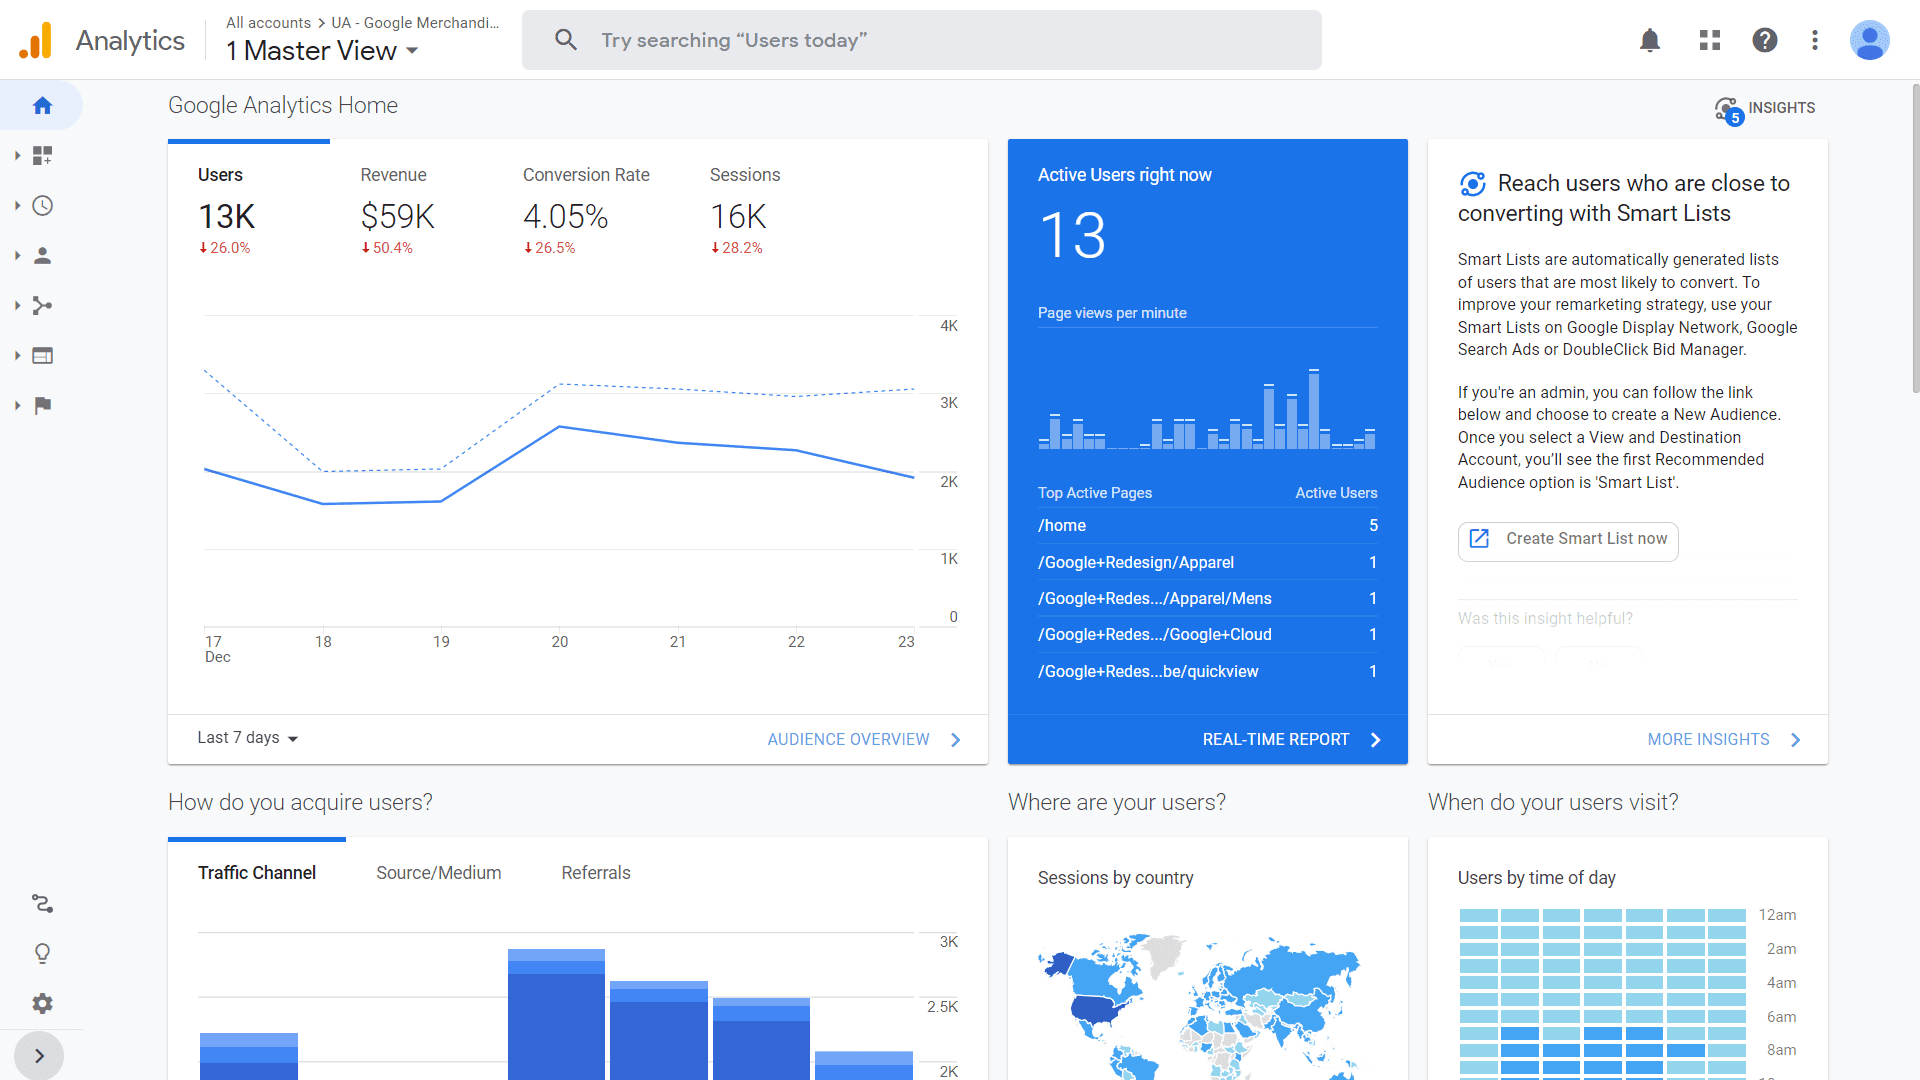The height and width of the screenshot is (1080, 1920).
Task: Click the Traffic Channel tab
Action: point(256,872)
